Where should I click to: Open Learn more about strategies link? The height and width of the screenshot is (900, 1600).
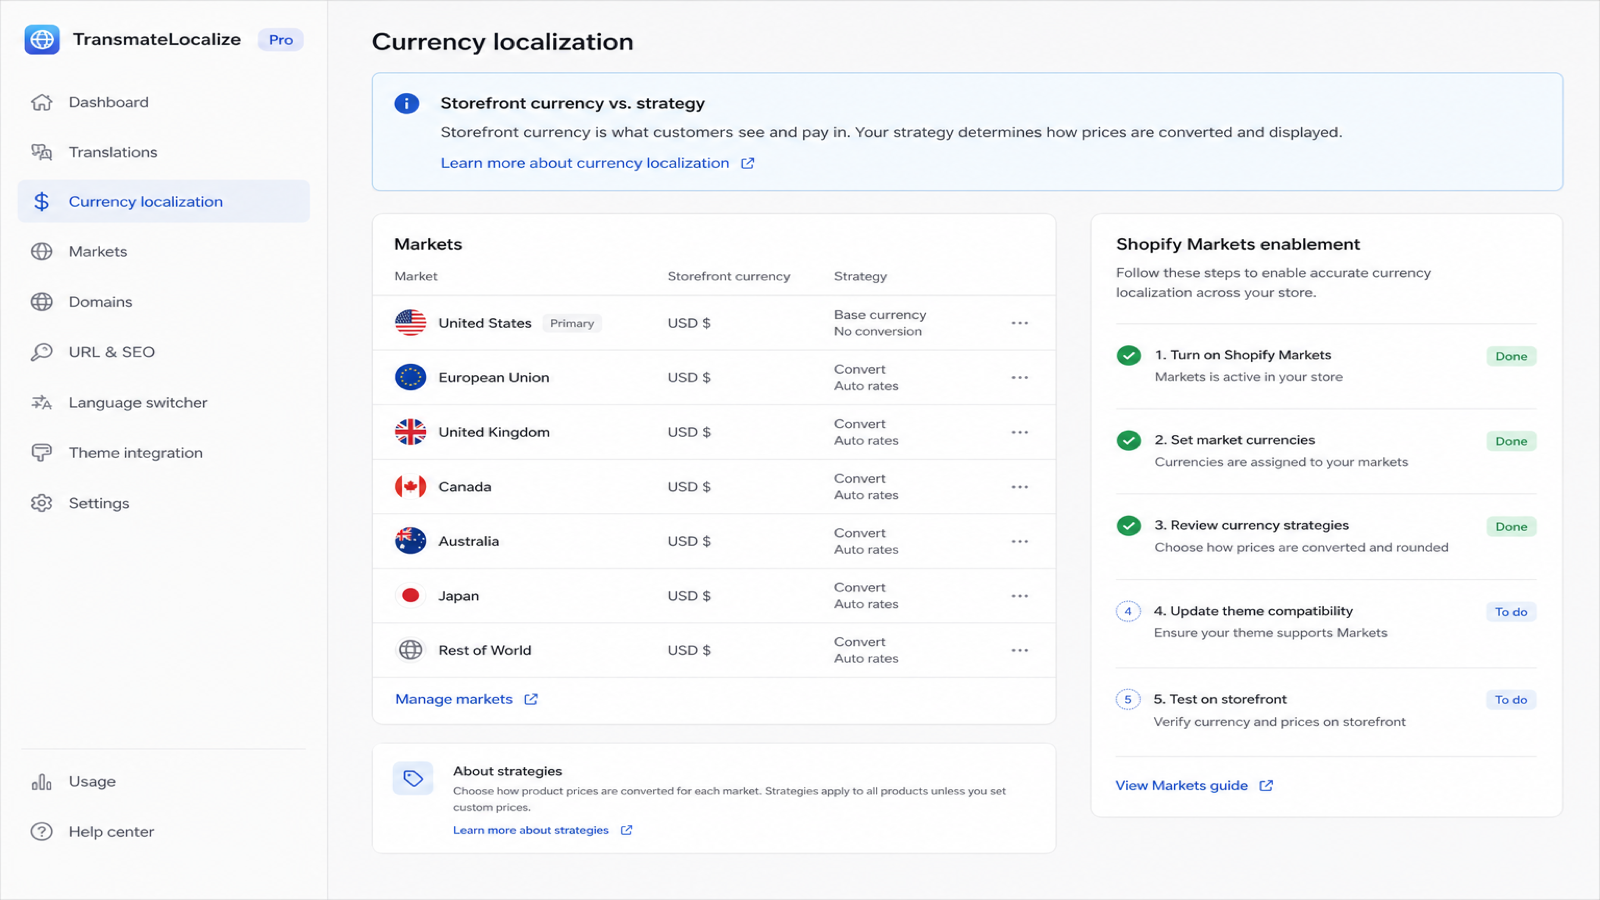[x=542, y=830]
